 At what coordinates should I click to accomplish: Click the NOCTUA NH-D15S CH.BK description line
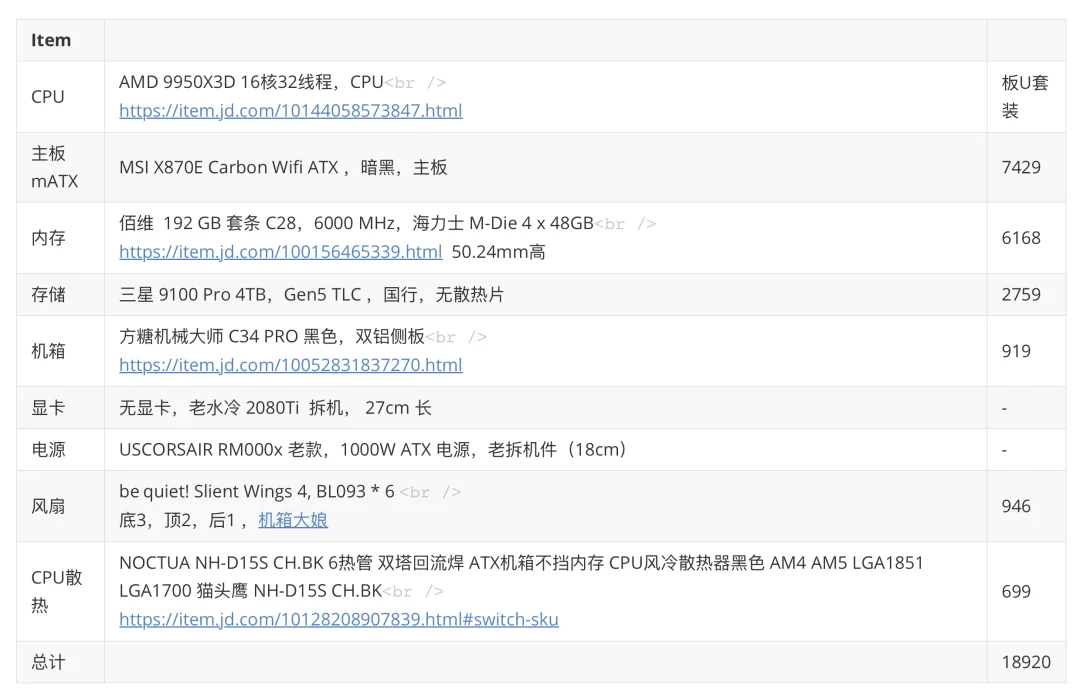click(521, 562)
